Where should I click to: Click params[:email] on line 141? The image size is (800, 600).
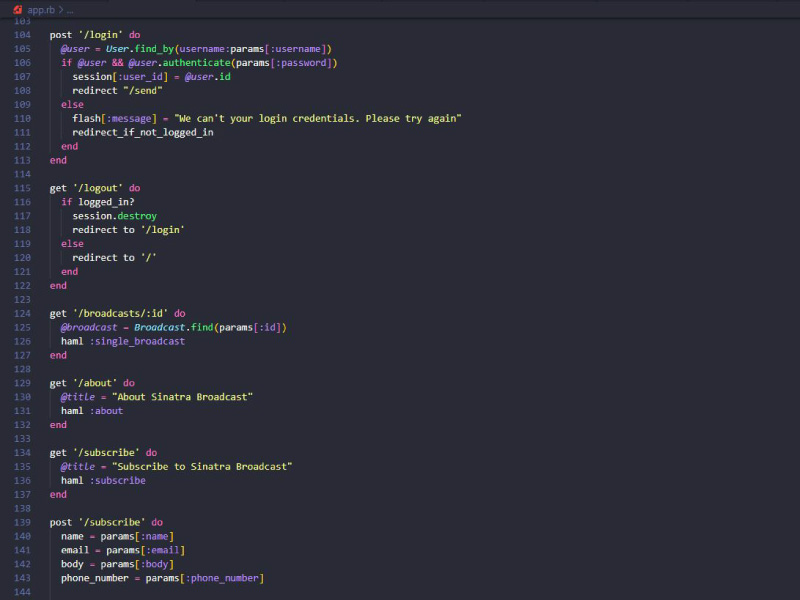145,550
